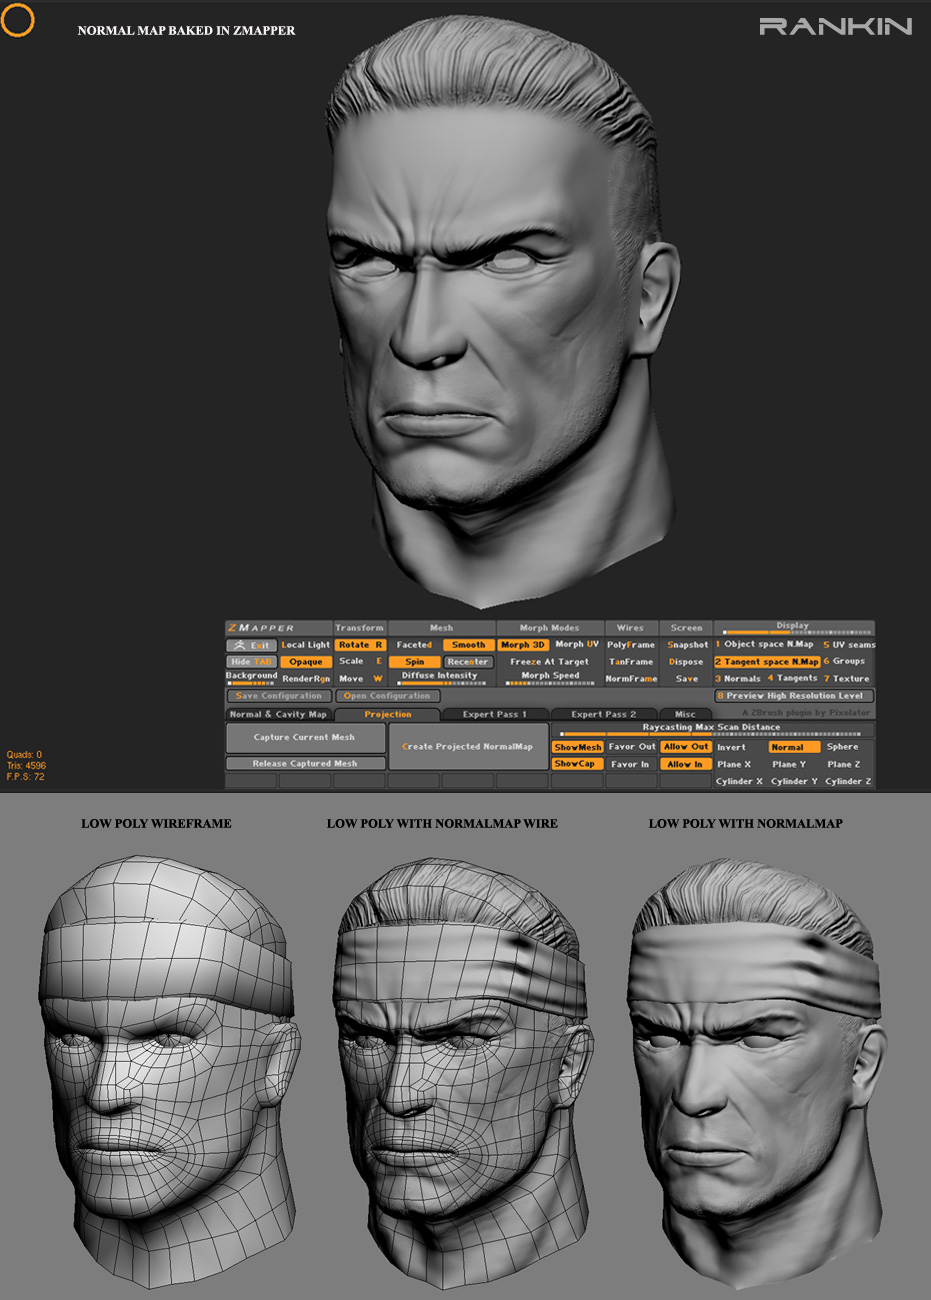Select the Scale E transform mode

point(360,661)
